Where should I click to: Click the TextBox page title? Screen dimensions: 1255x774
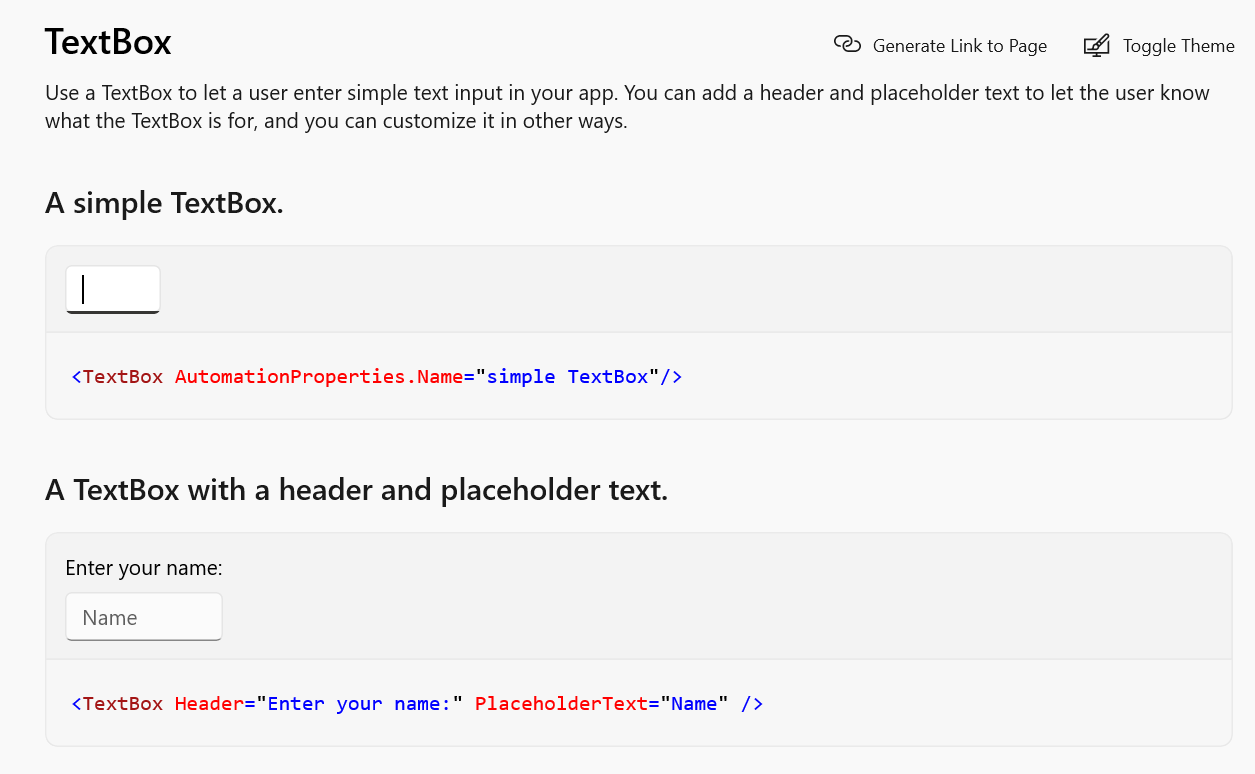click(x=108, y=42)
